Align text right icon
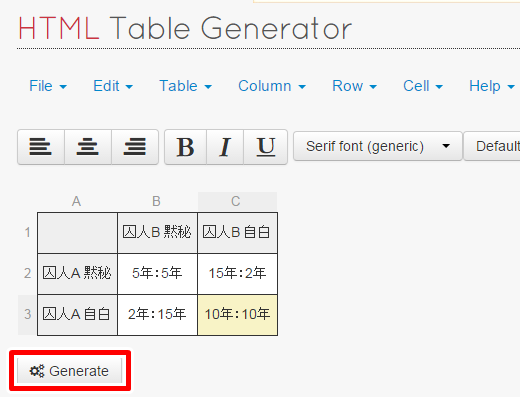Image resolution: width=520 pixels, height=397 pixels. (135, 147)
